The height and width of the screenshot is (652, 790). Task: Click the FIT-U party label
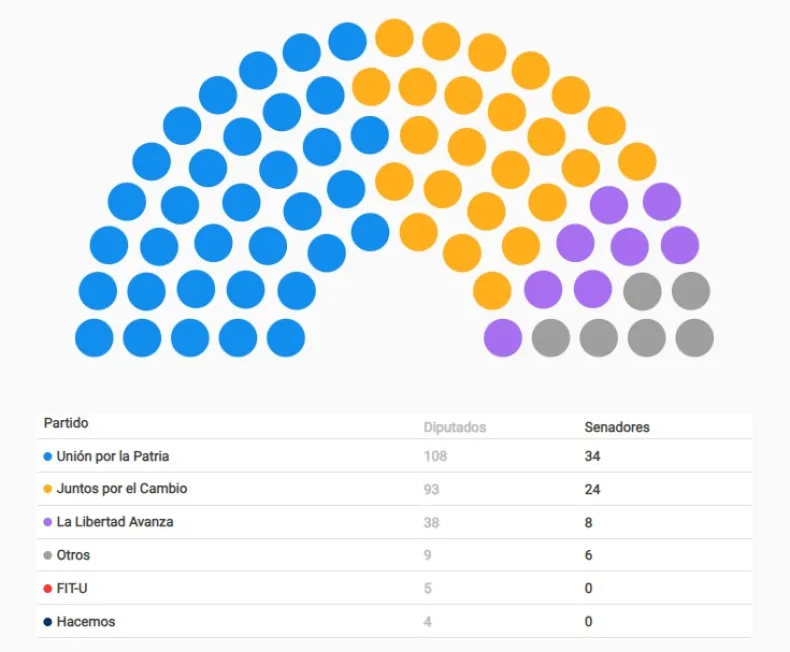tap(72, 588)
